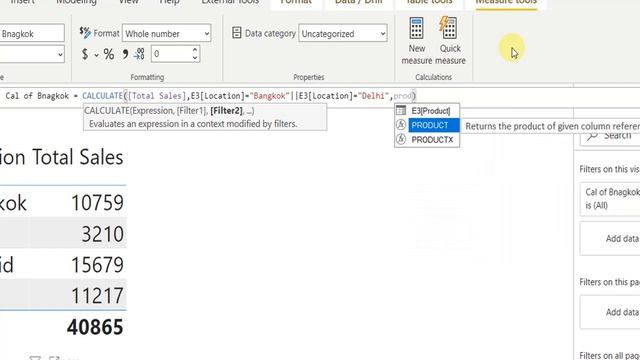
Task: Open the View ribbon tab
Action: coord(128,2)
